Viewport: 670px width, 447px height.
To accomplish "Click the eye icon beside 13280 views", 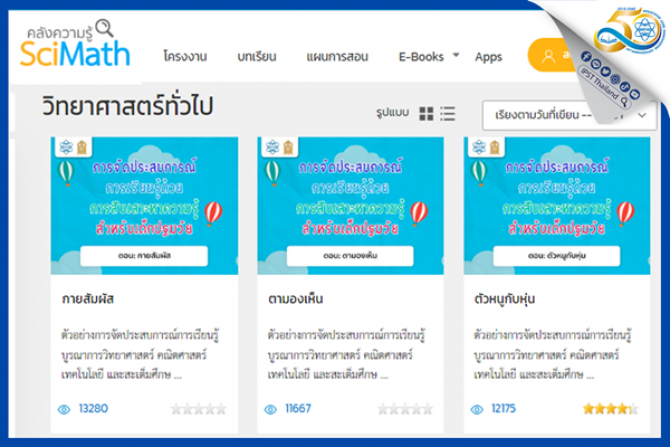I will [x=64, y=409].
